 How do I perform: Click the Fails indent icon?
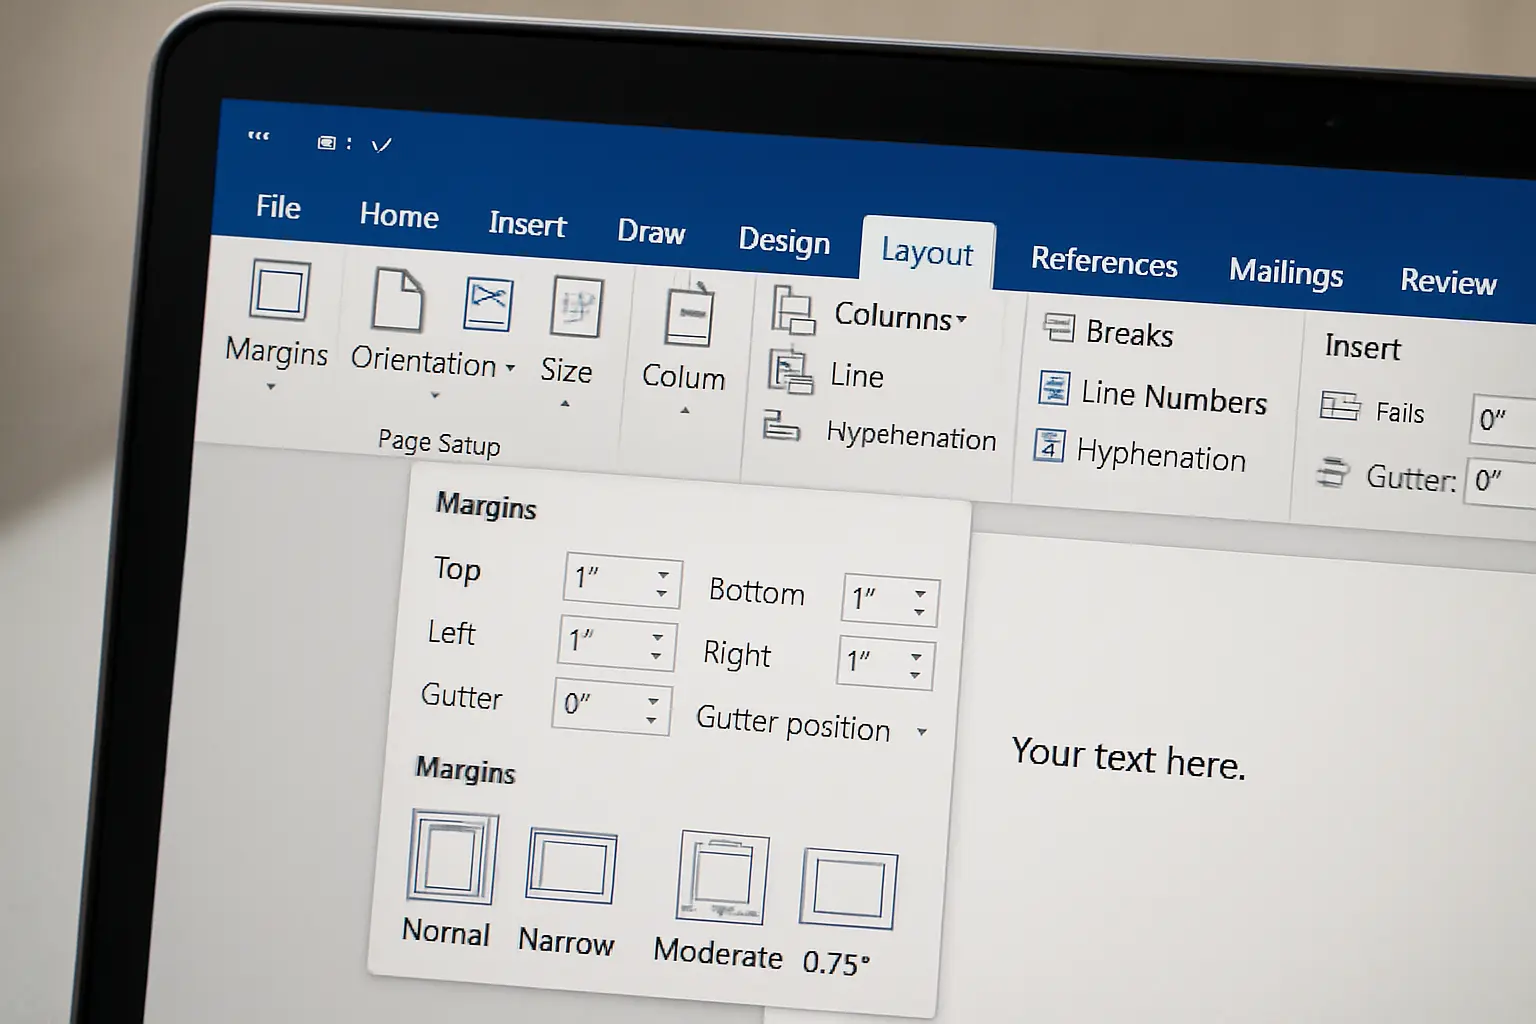(1340, 406)
